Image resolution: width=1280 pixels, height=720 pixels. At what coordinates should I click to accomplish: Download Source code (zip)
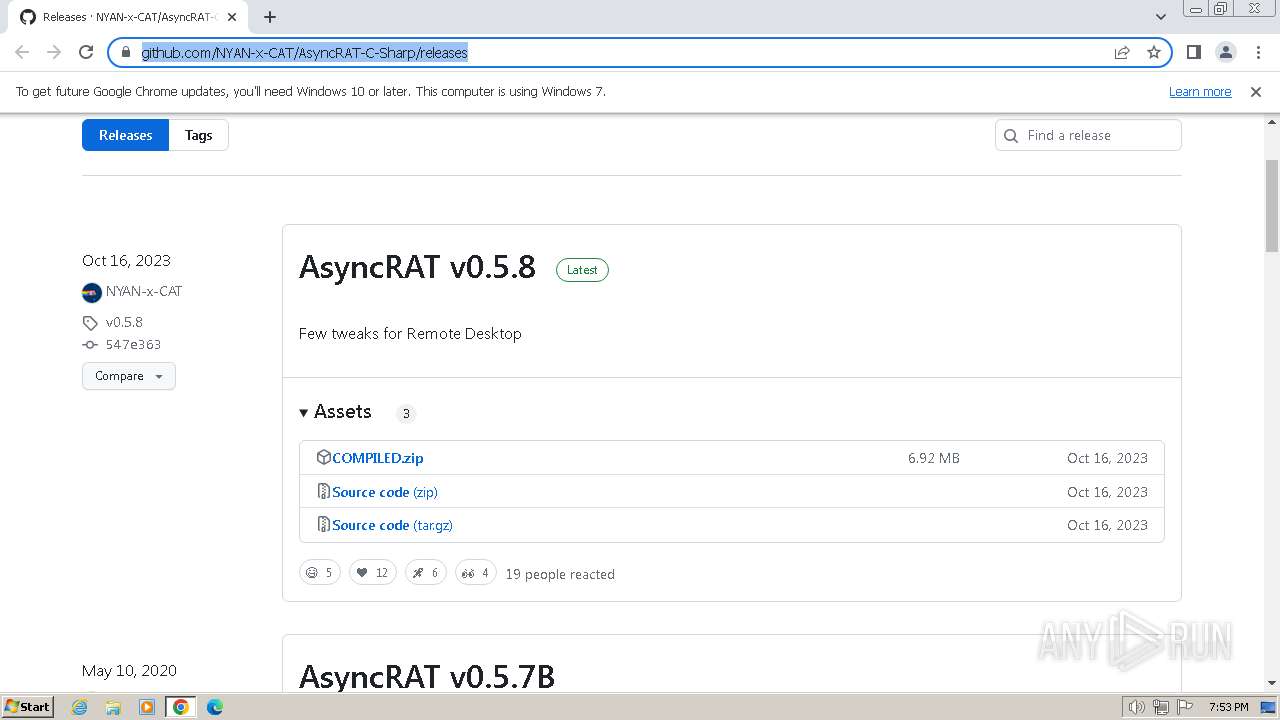(x=385, y=492)
